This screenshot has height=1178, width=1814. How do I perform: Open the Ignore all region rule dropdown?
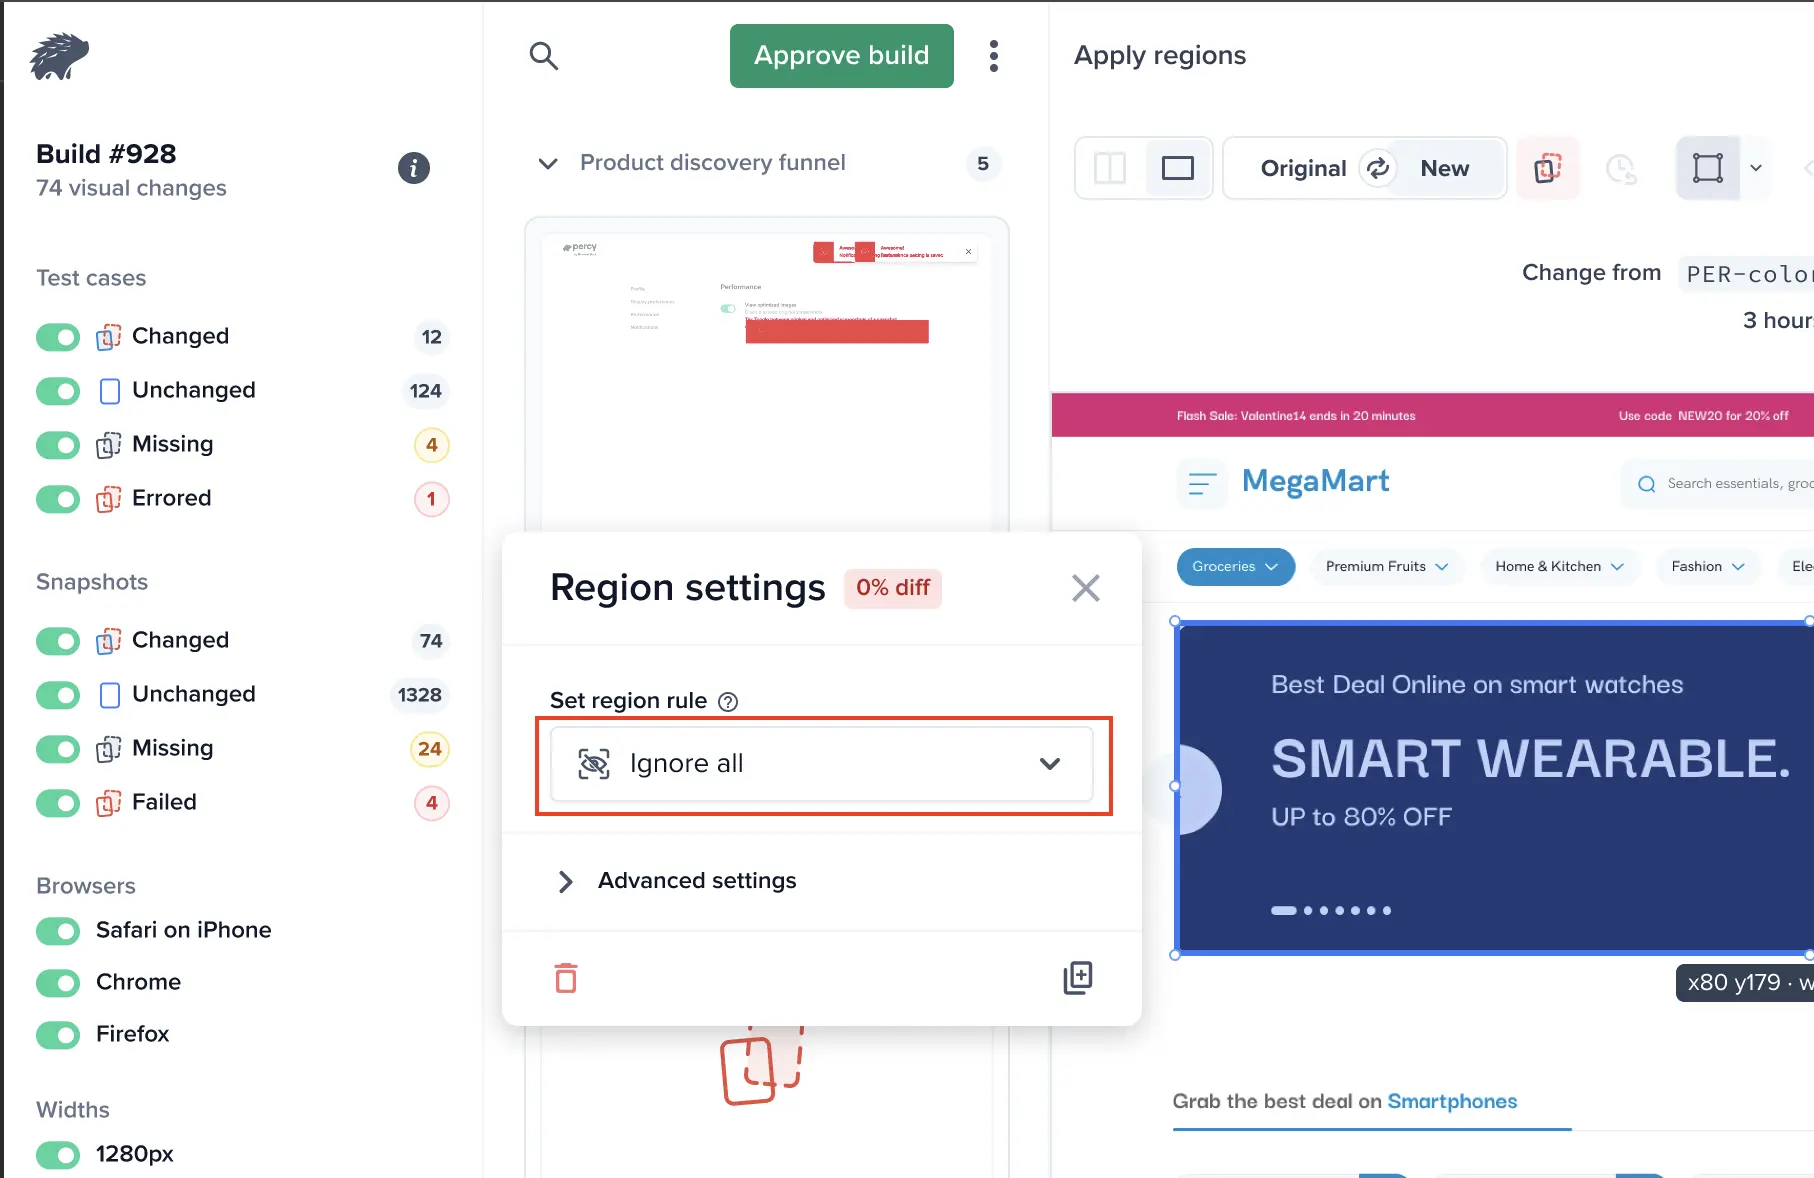(x=822, y=764)
